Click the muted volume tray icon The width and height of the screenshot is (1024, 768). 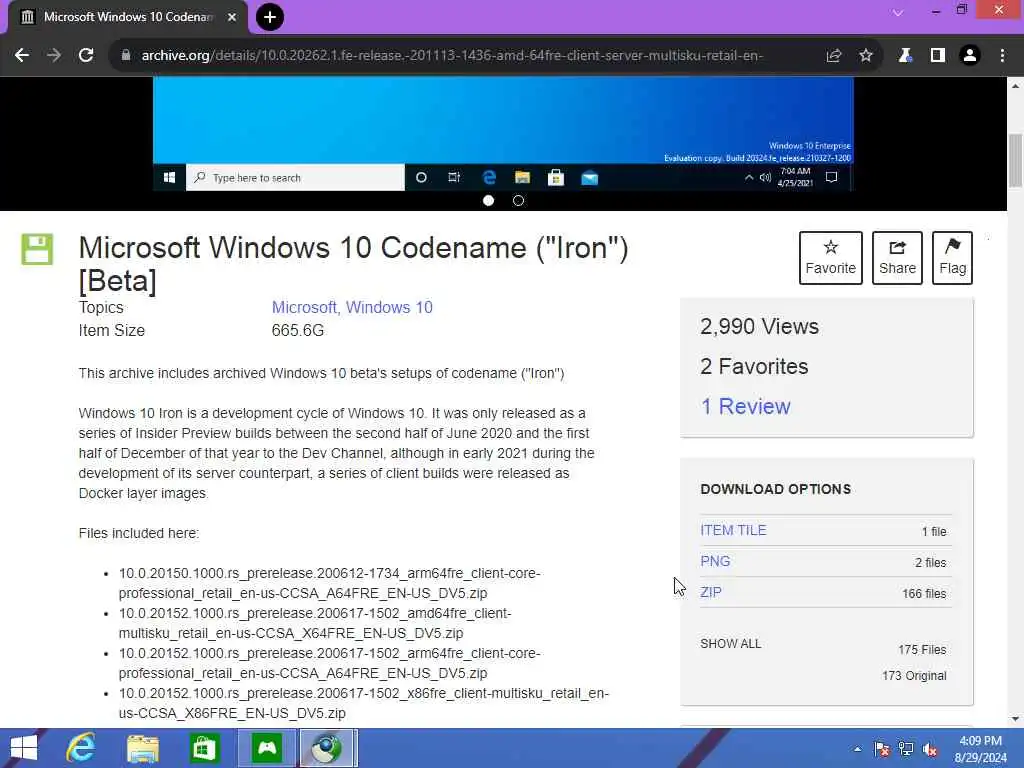tap(929, 749)
